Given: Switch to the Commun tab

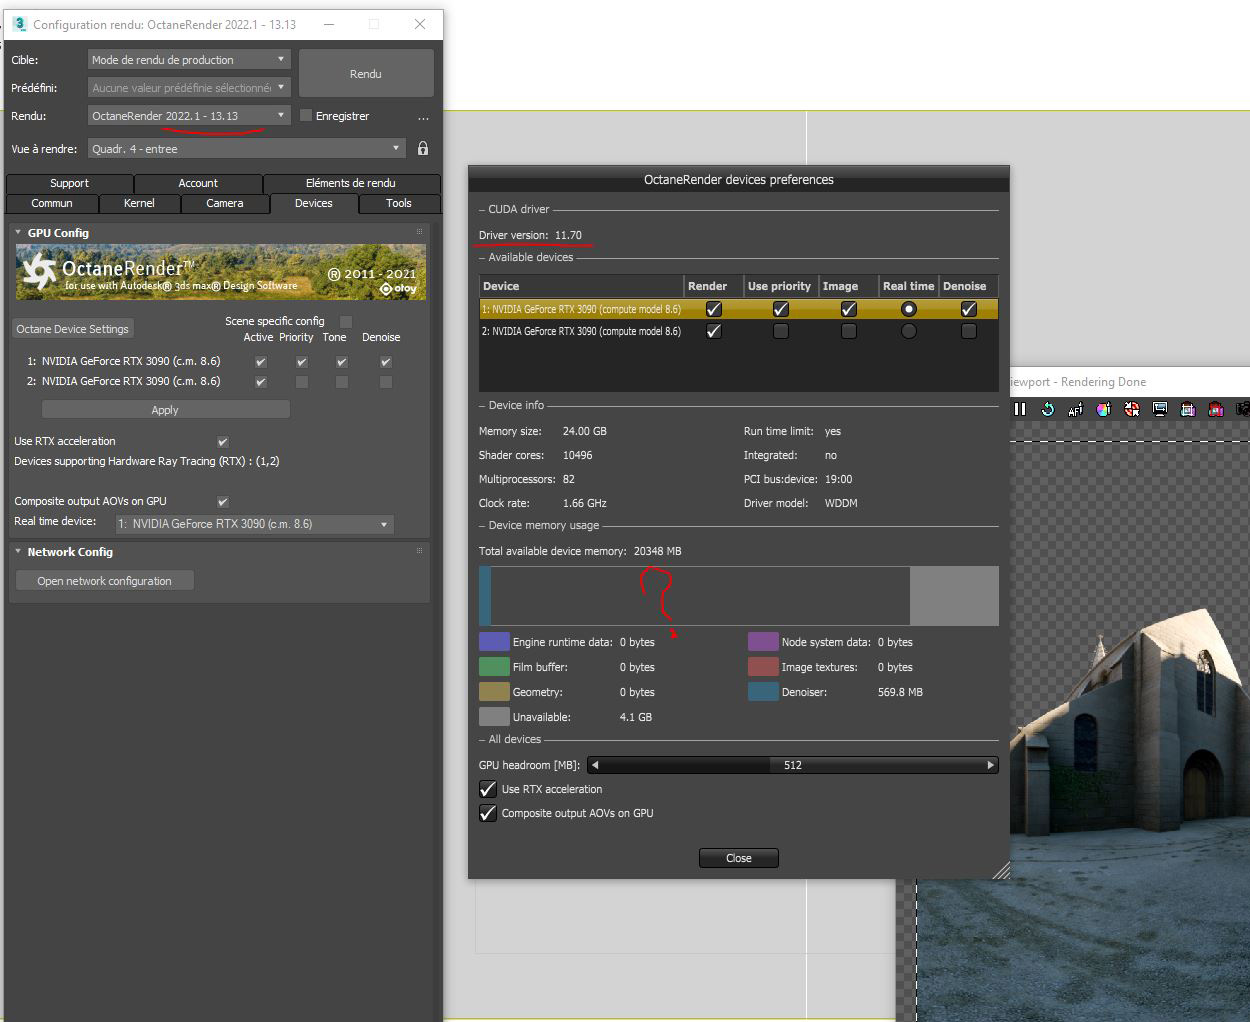Looking at the screenshot, I should [52, 203].
